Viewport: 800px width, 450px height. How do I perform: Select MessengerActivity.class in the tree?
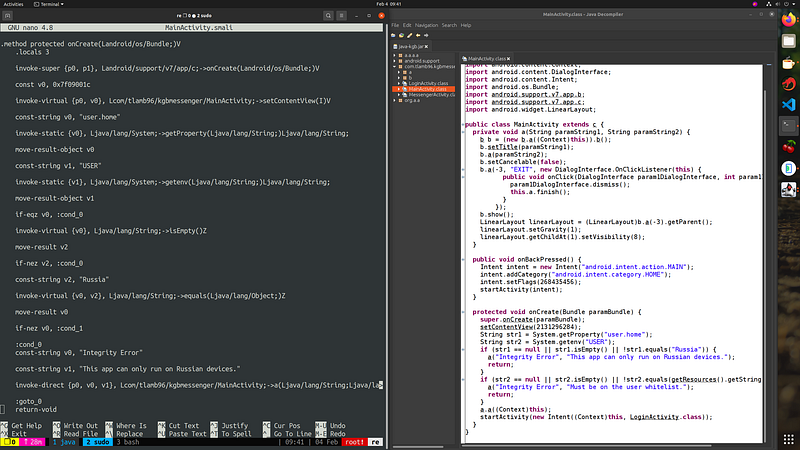(x=432, y=94)
